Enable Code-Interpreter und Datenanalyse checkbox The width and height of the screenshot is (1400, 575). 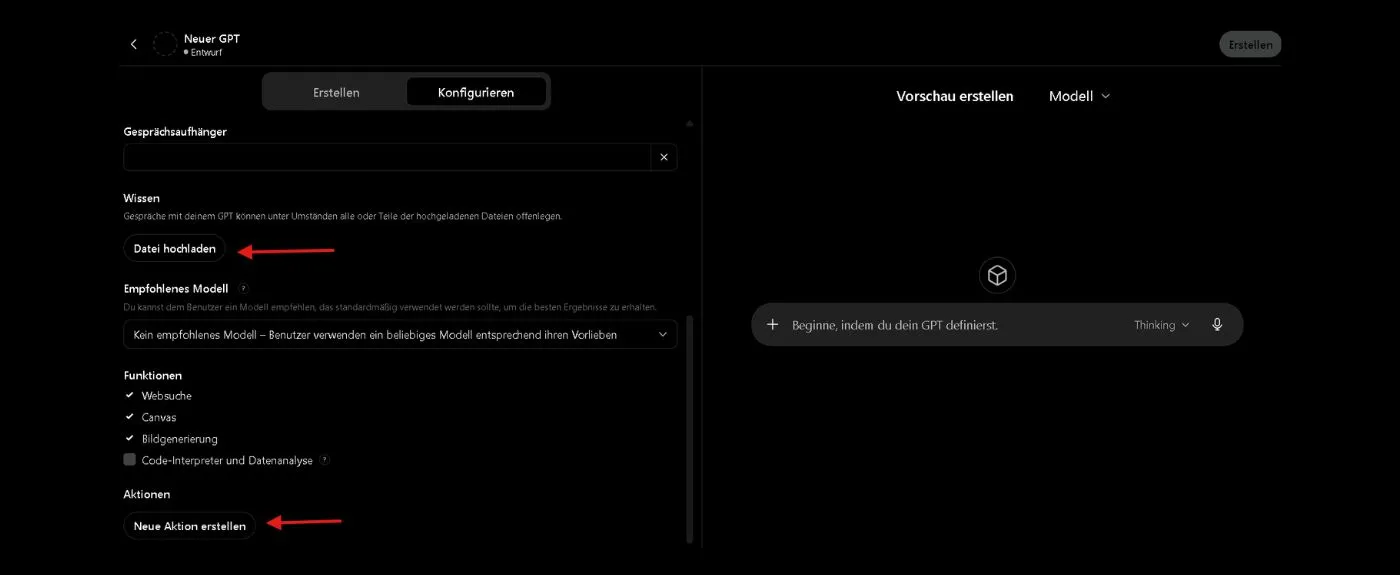click(129, 460)
